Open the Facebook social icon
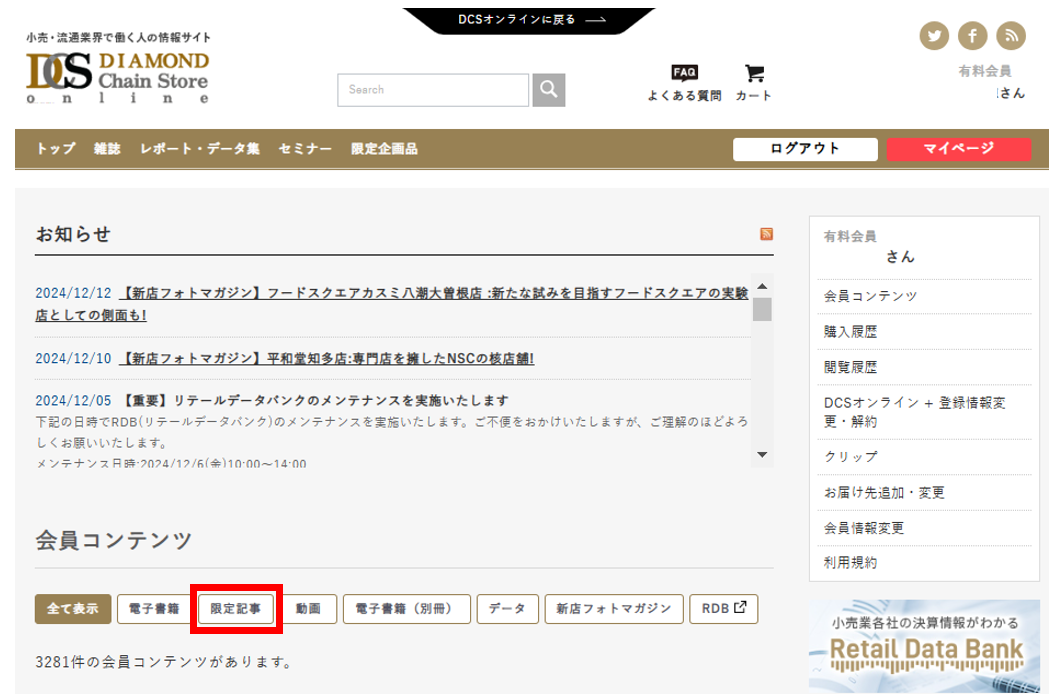Screen dimensions: 1056x697 [972, 36]
